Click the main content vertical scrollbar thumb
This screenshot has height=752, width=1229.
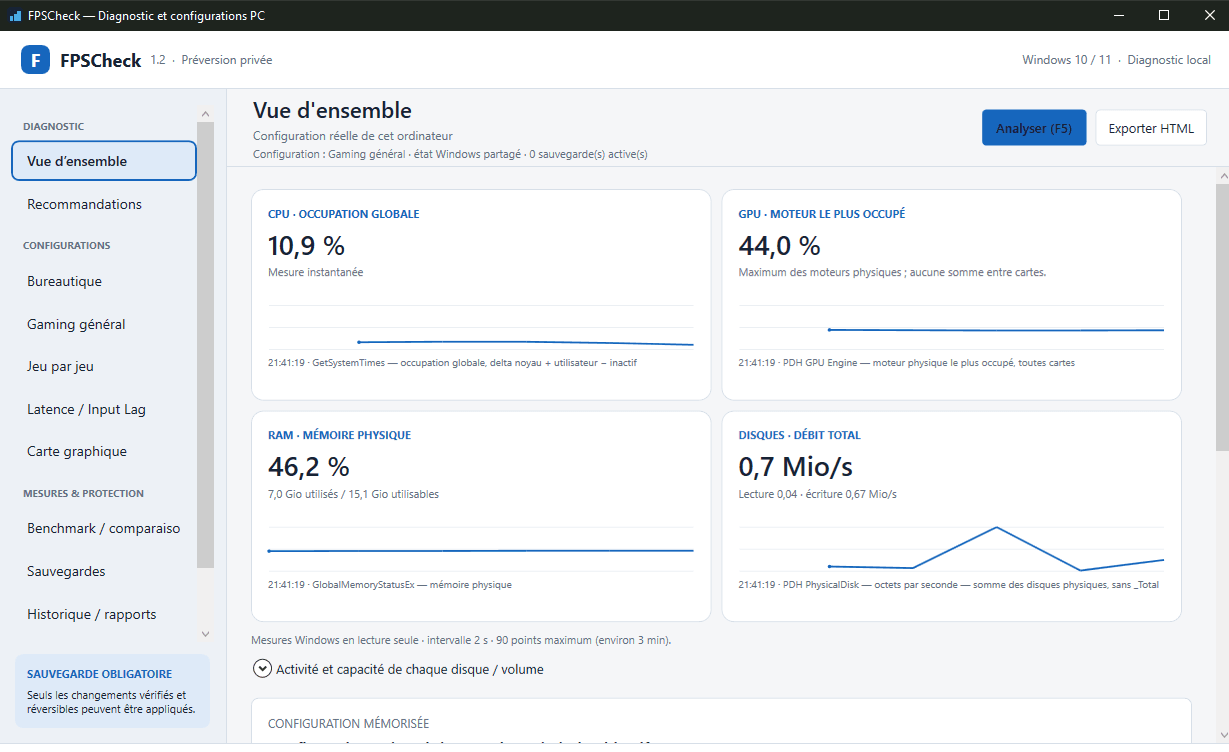(x=1222, y=316)
